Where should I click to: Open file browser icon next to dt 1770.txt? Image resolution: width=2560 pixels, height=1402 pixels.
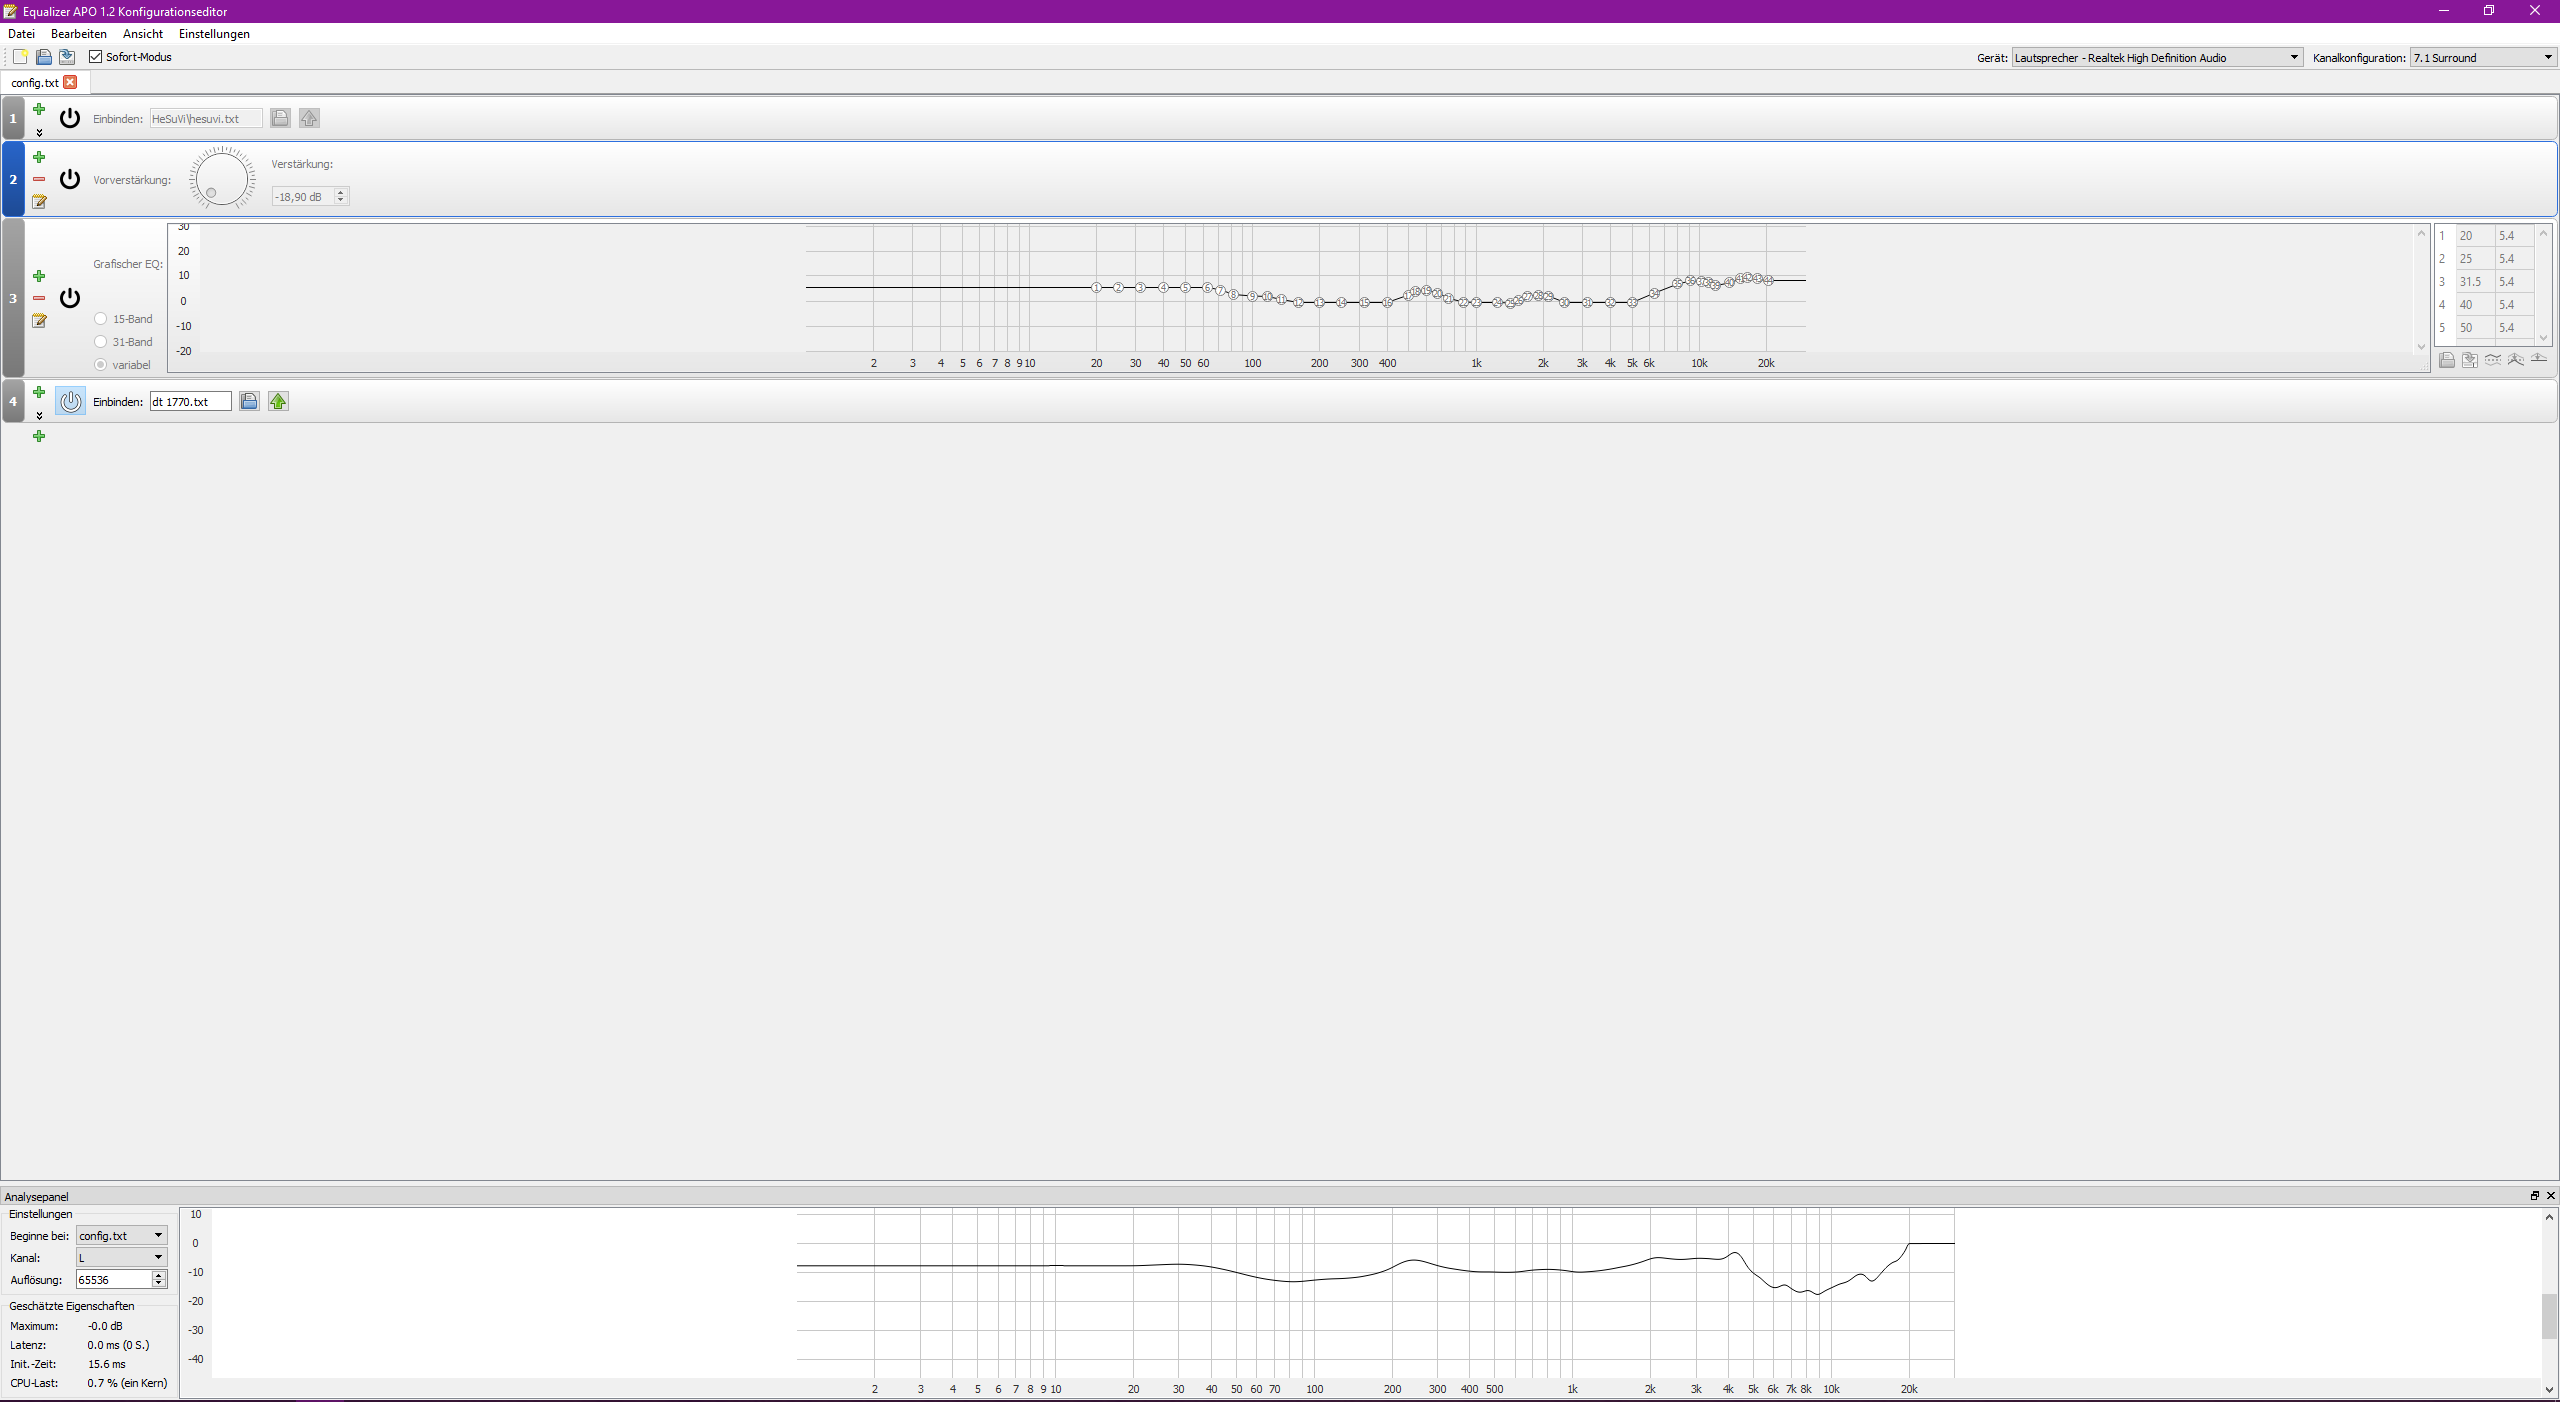(x=249, y=401)
